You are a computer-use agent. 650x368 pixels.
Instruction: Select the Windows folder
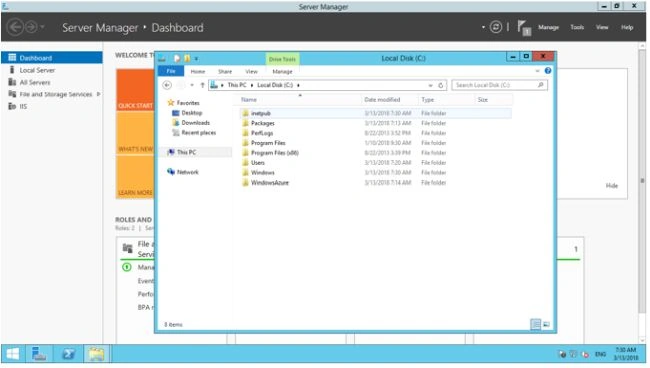(263, 173)
